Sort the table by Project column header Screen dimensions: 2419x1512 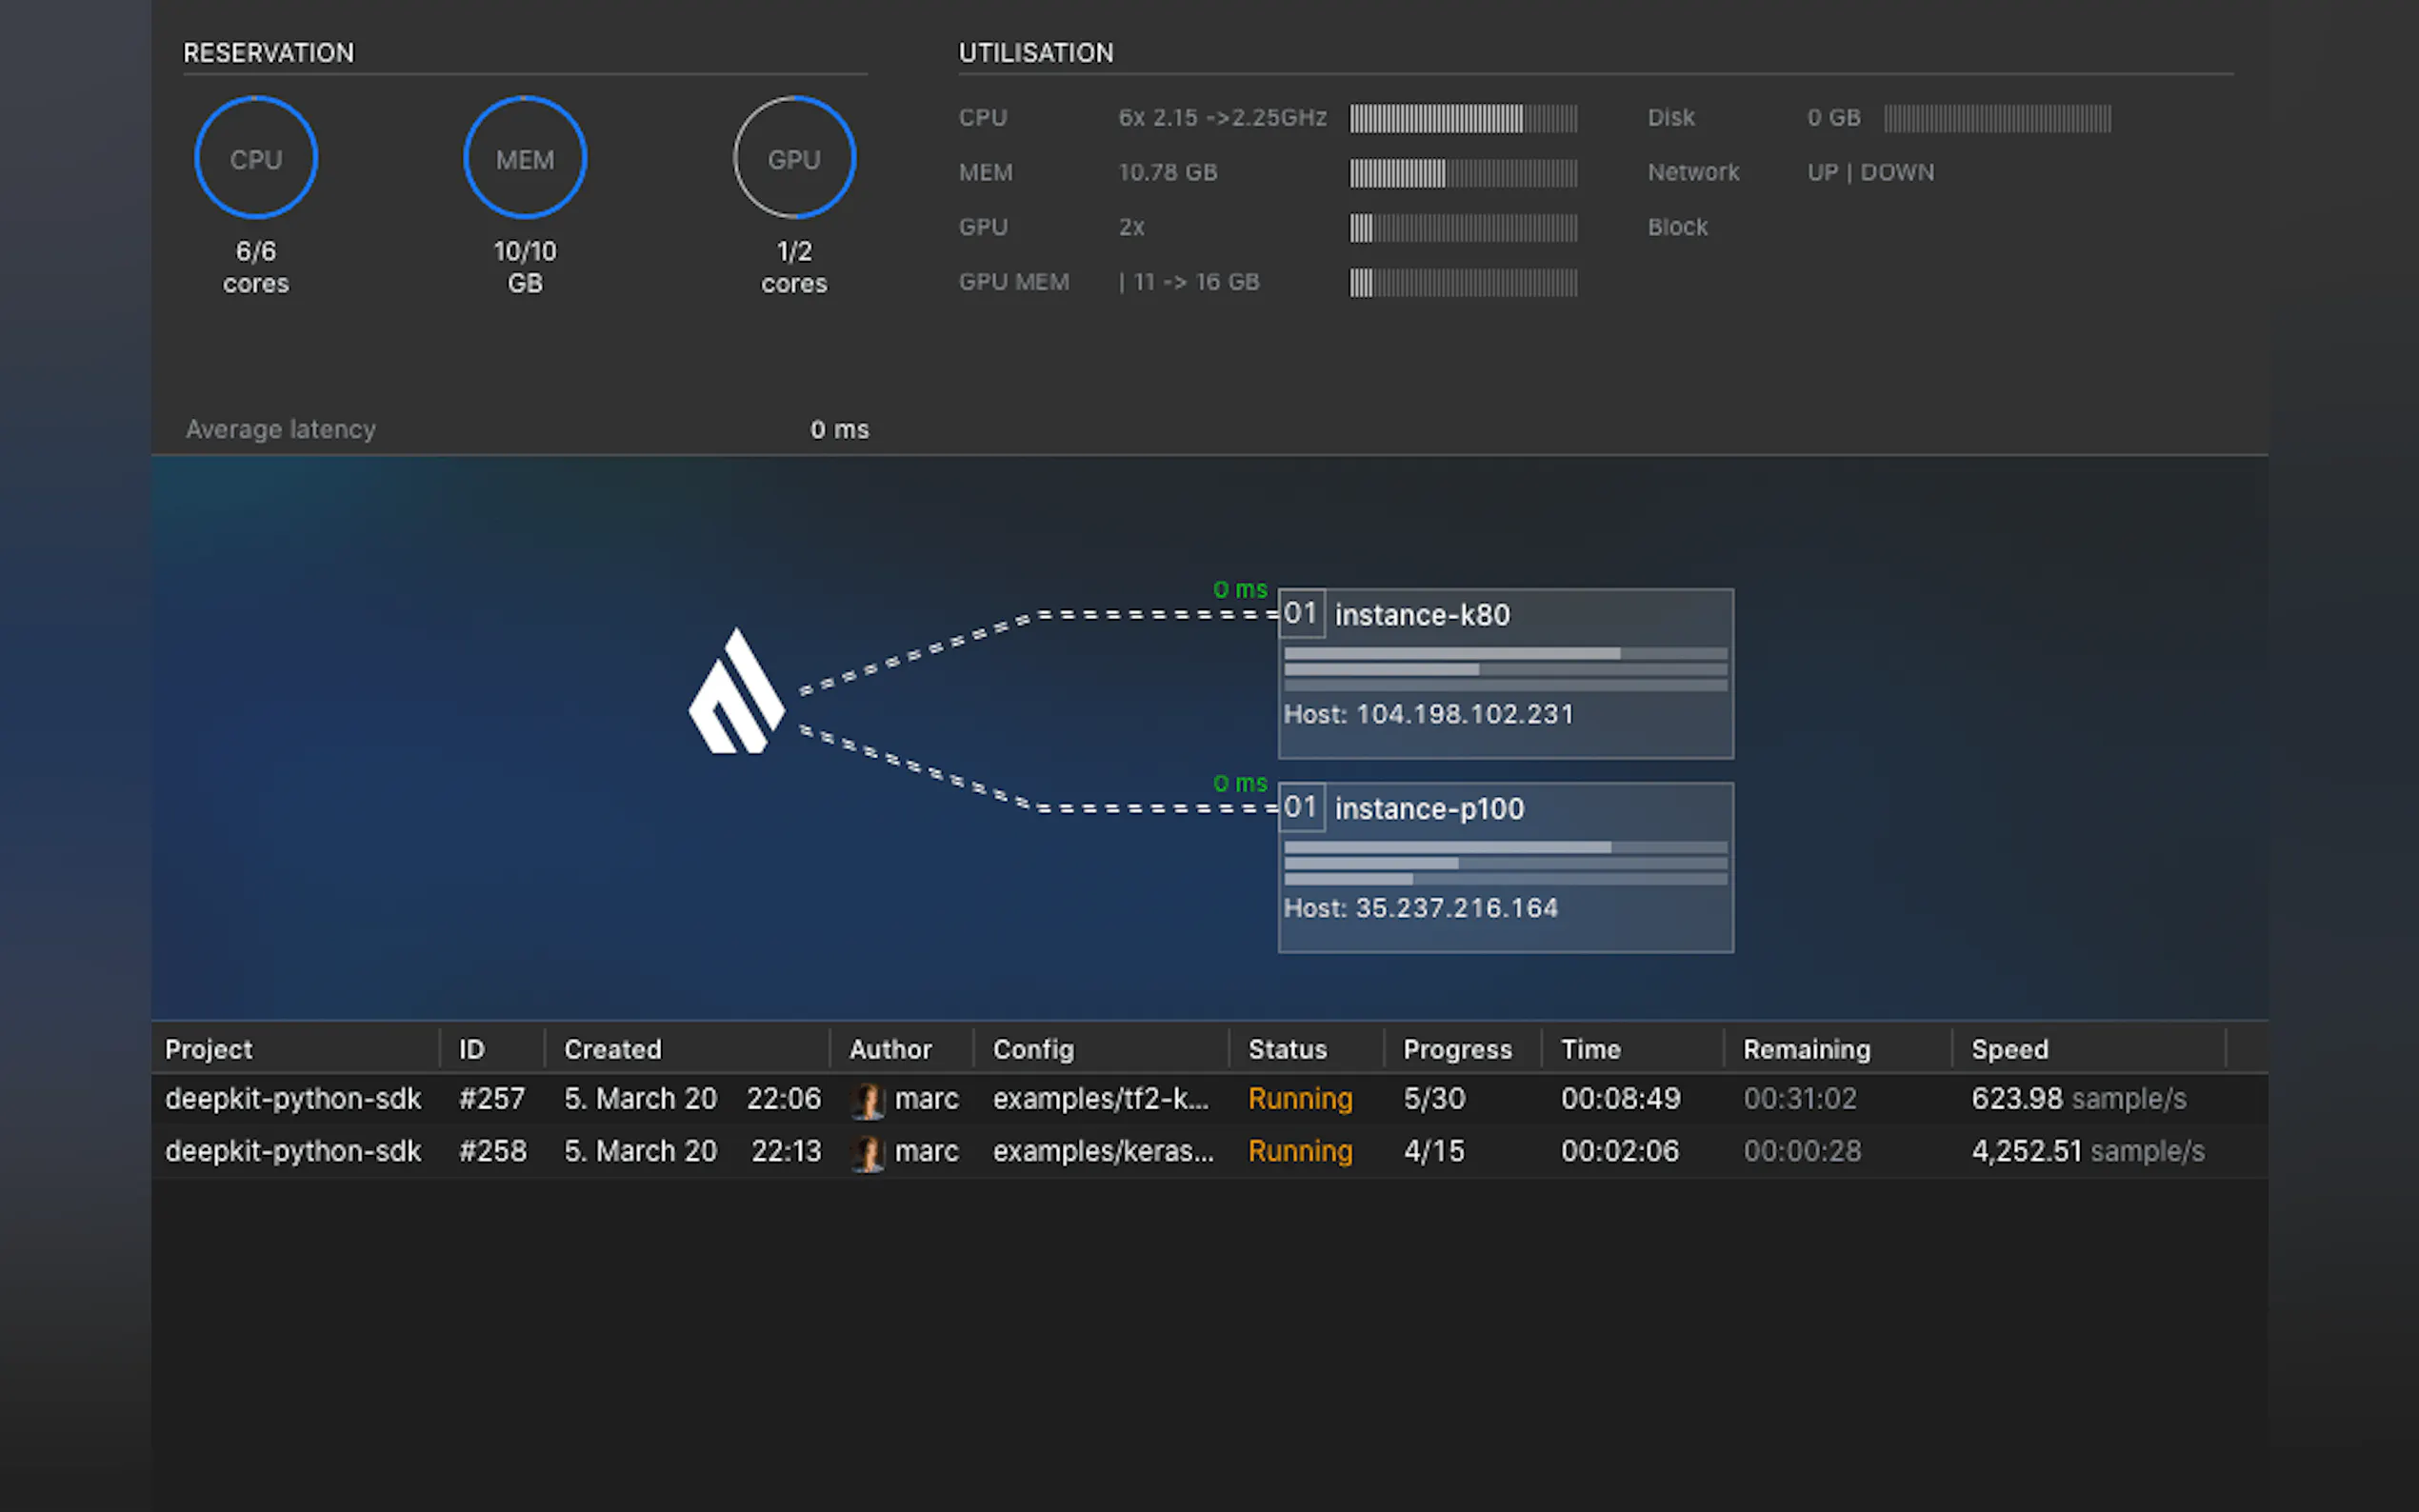tap(209, 1049)
